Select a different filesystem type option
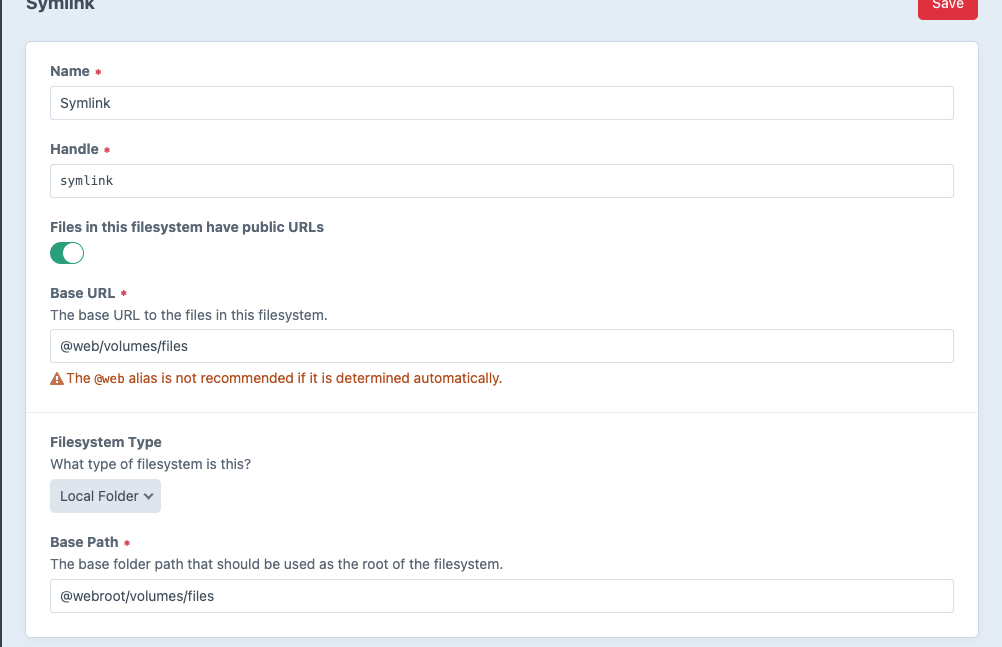 (105, 496)
